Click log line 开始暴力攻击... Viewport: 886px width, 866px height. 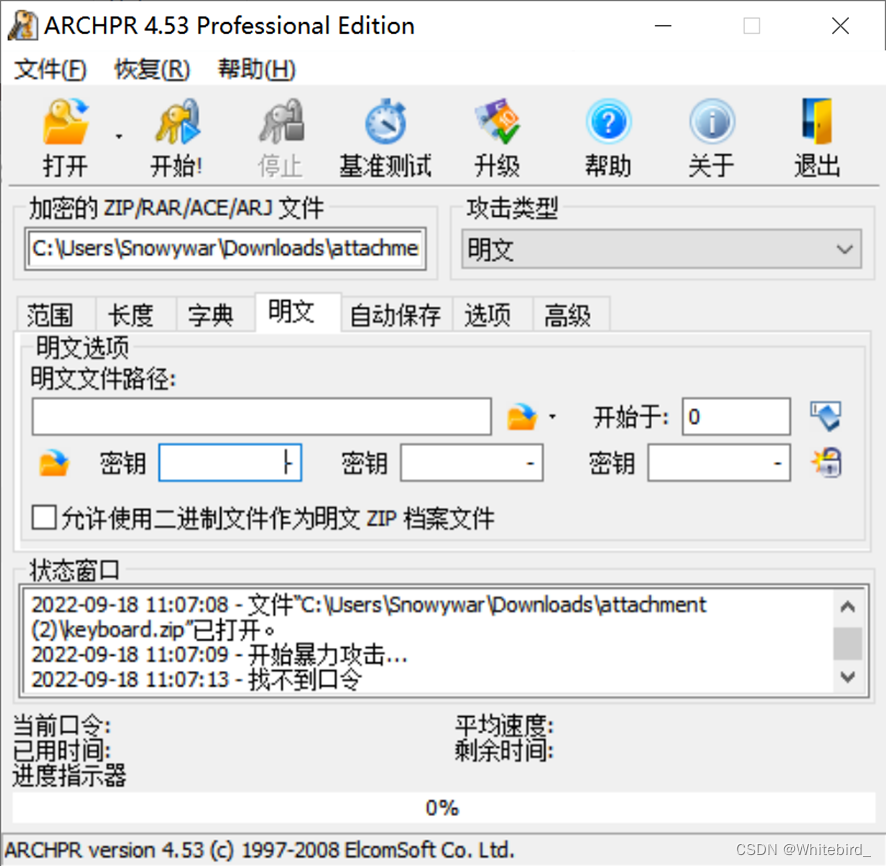coord(219,655)
